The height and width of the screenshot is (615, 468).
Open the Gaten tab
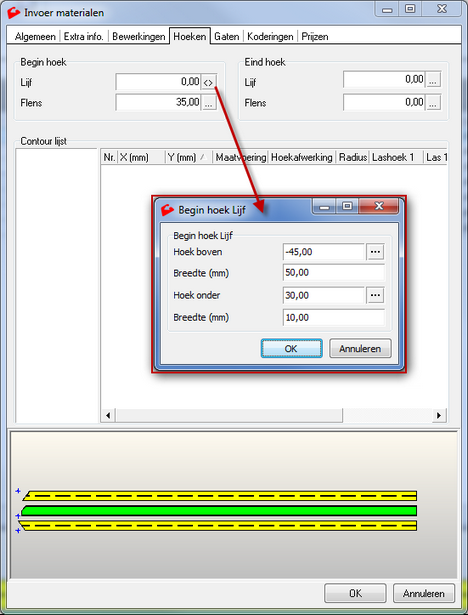click(227, 37)
